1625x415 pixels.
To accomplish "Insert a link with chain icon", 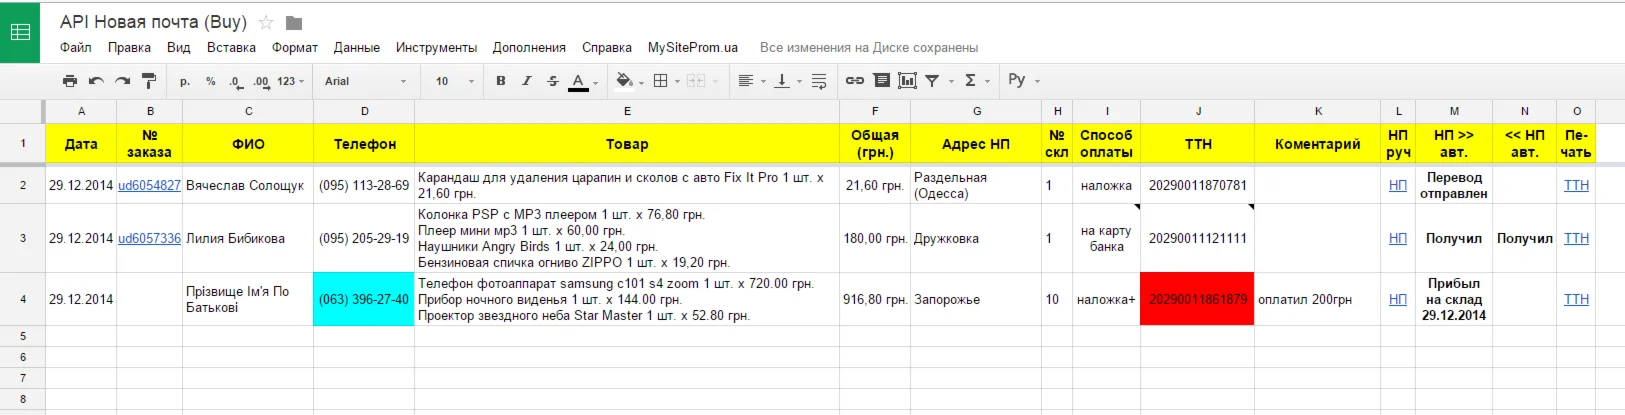I will click(855, 81).
